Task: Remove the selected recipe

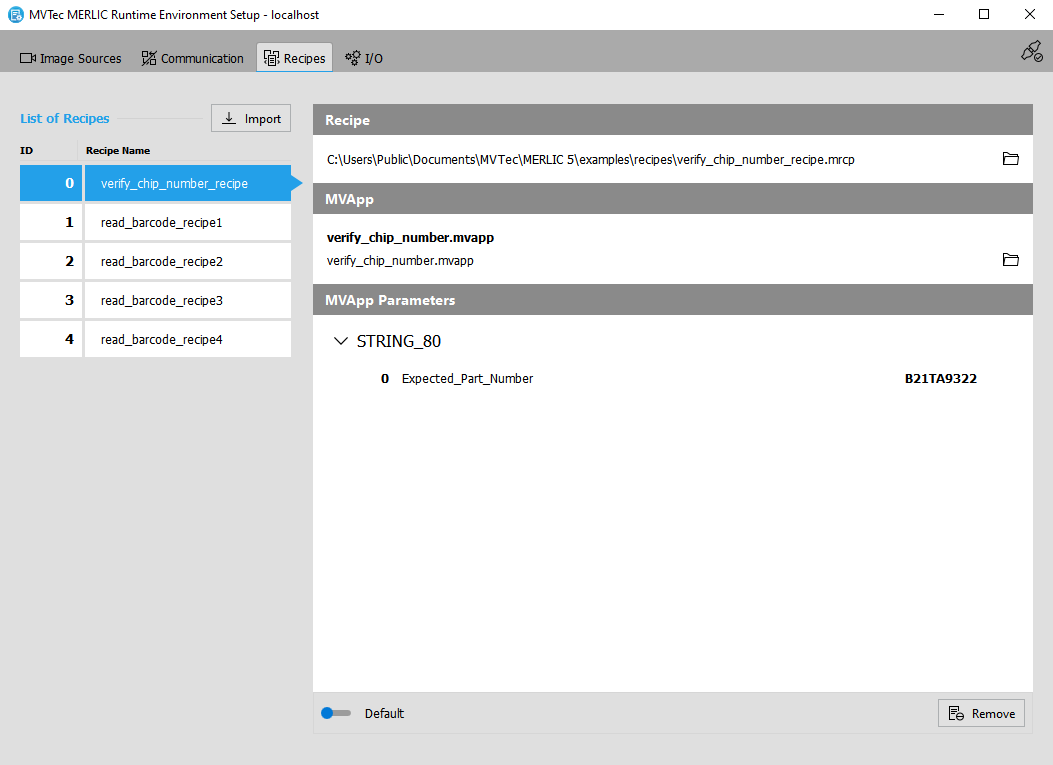Action: [981, 713]
